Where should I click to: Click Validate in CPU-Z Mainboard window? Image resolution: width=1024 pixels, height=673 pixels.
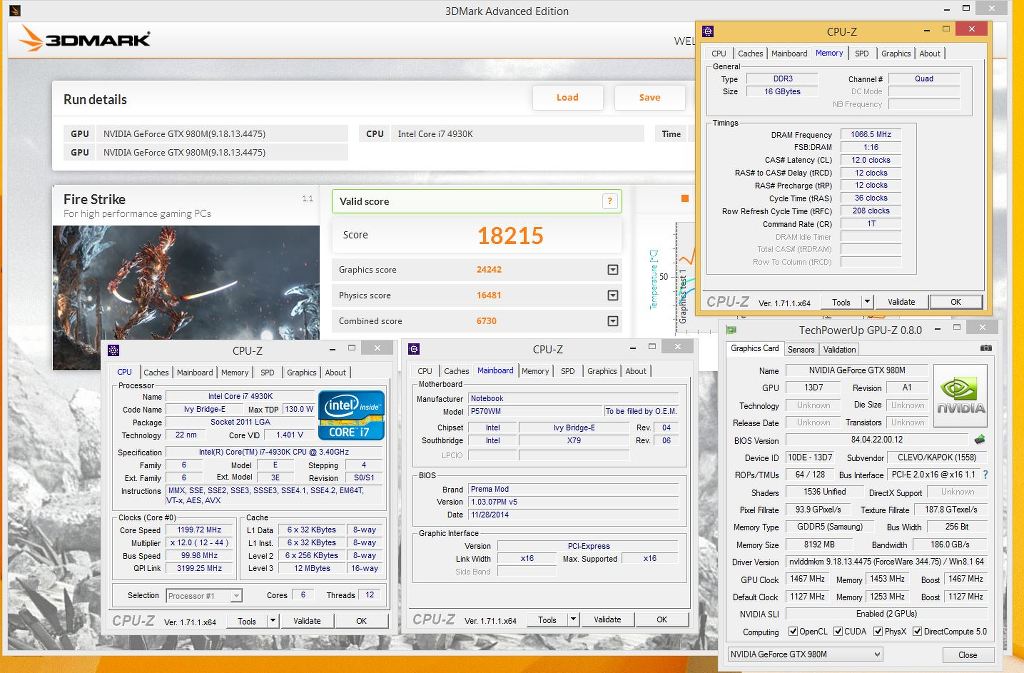click(x=607, y=619)
